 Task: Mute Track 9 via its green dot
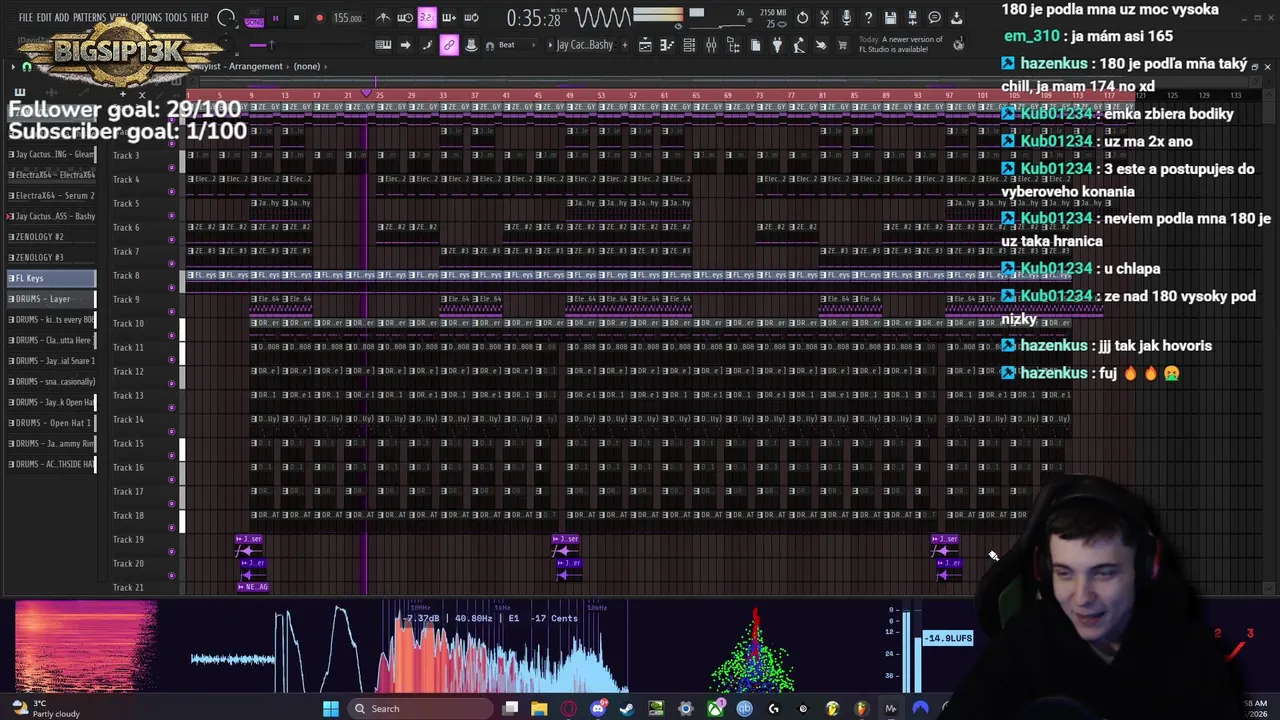[171, 311]
